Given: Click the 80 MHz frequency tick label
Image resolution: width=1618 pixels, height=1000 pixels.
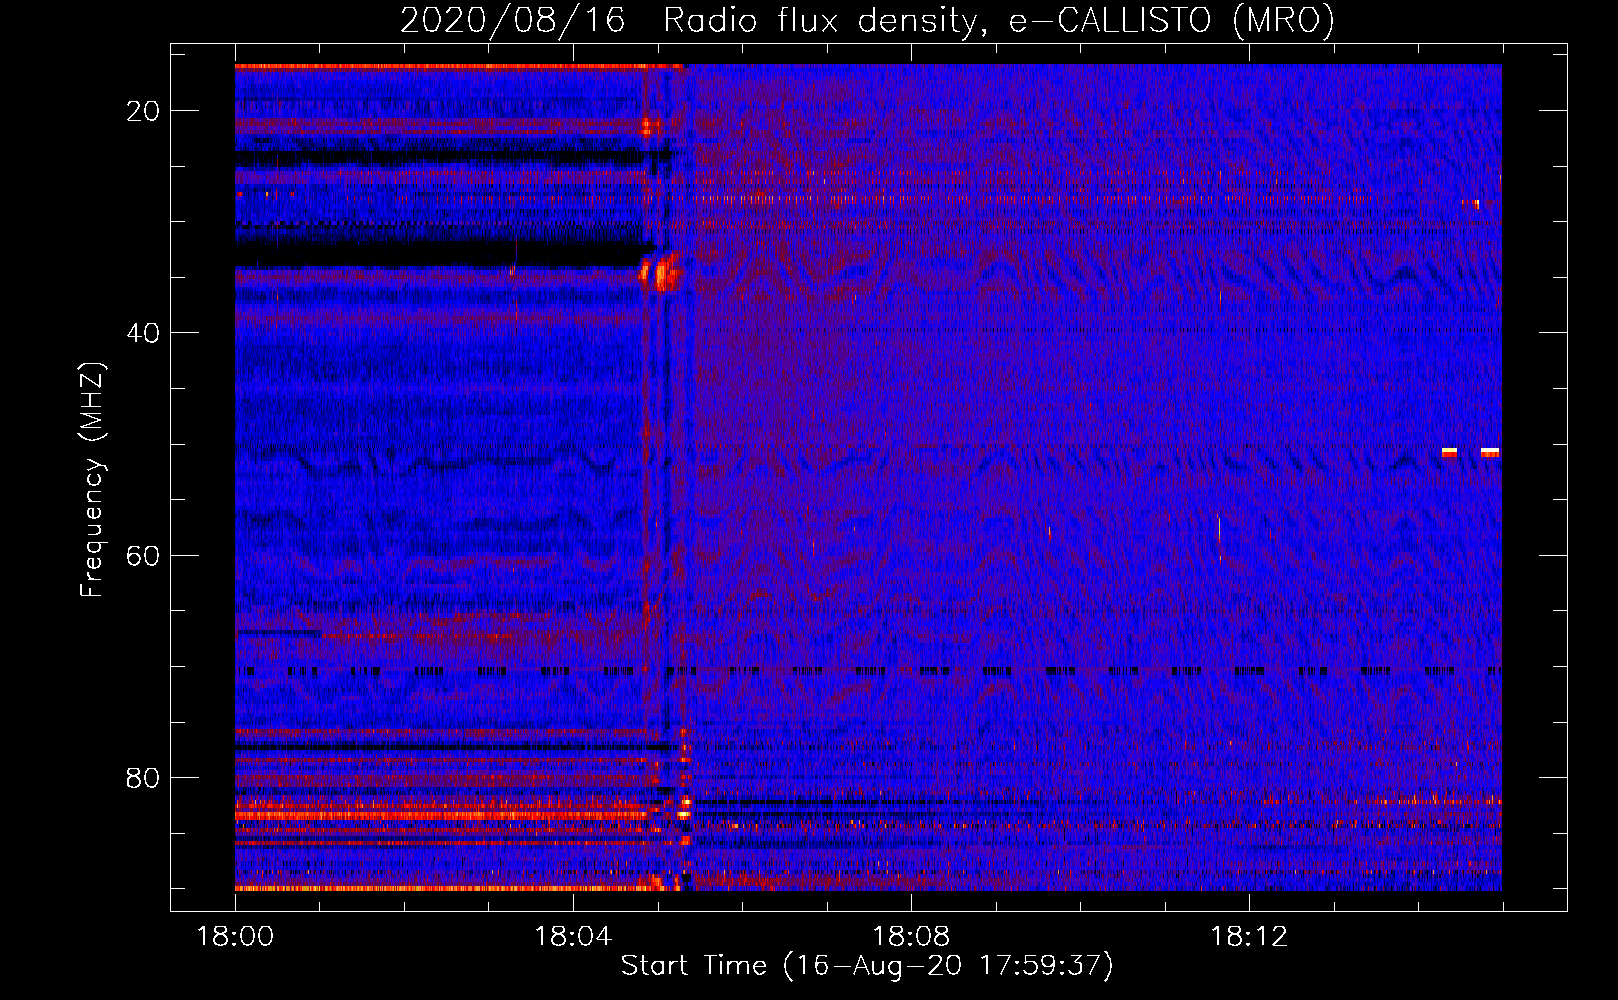Looking at the screenshot, I should (x=144, y=778).
